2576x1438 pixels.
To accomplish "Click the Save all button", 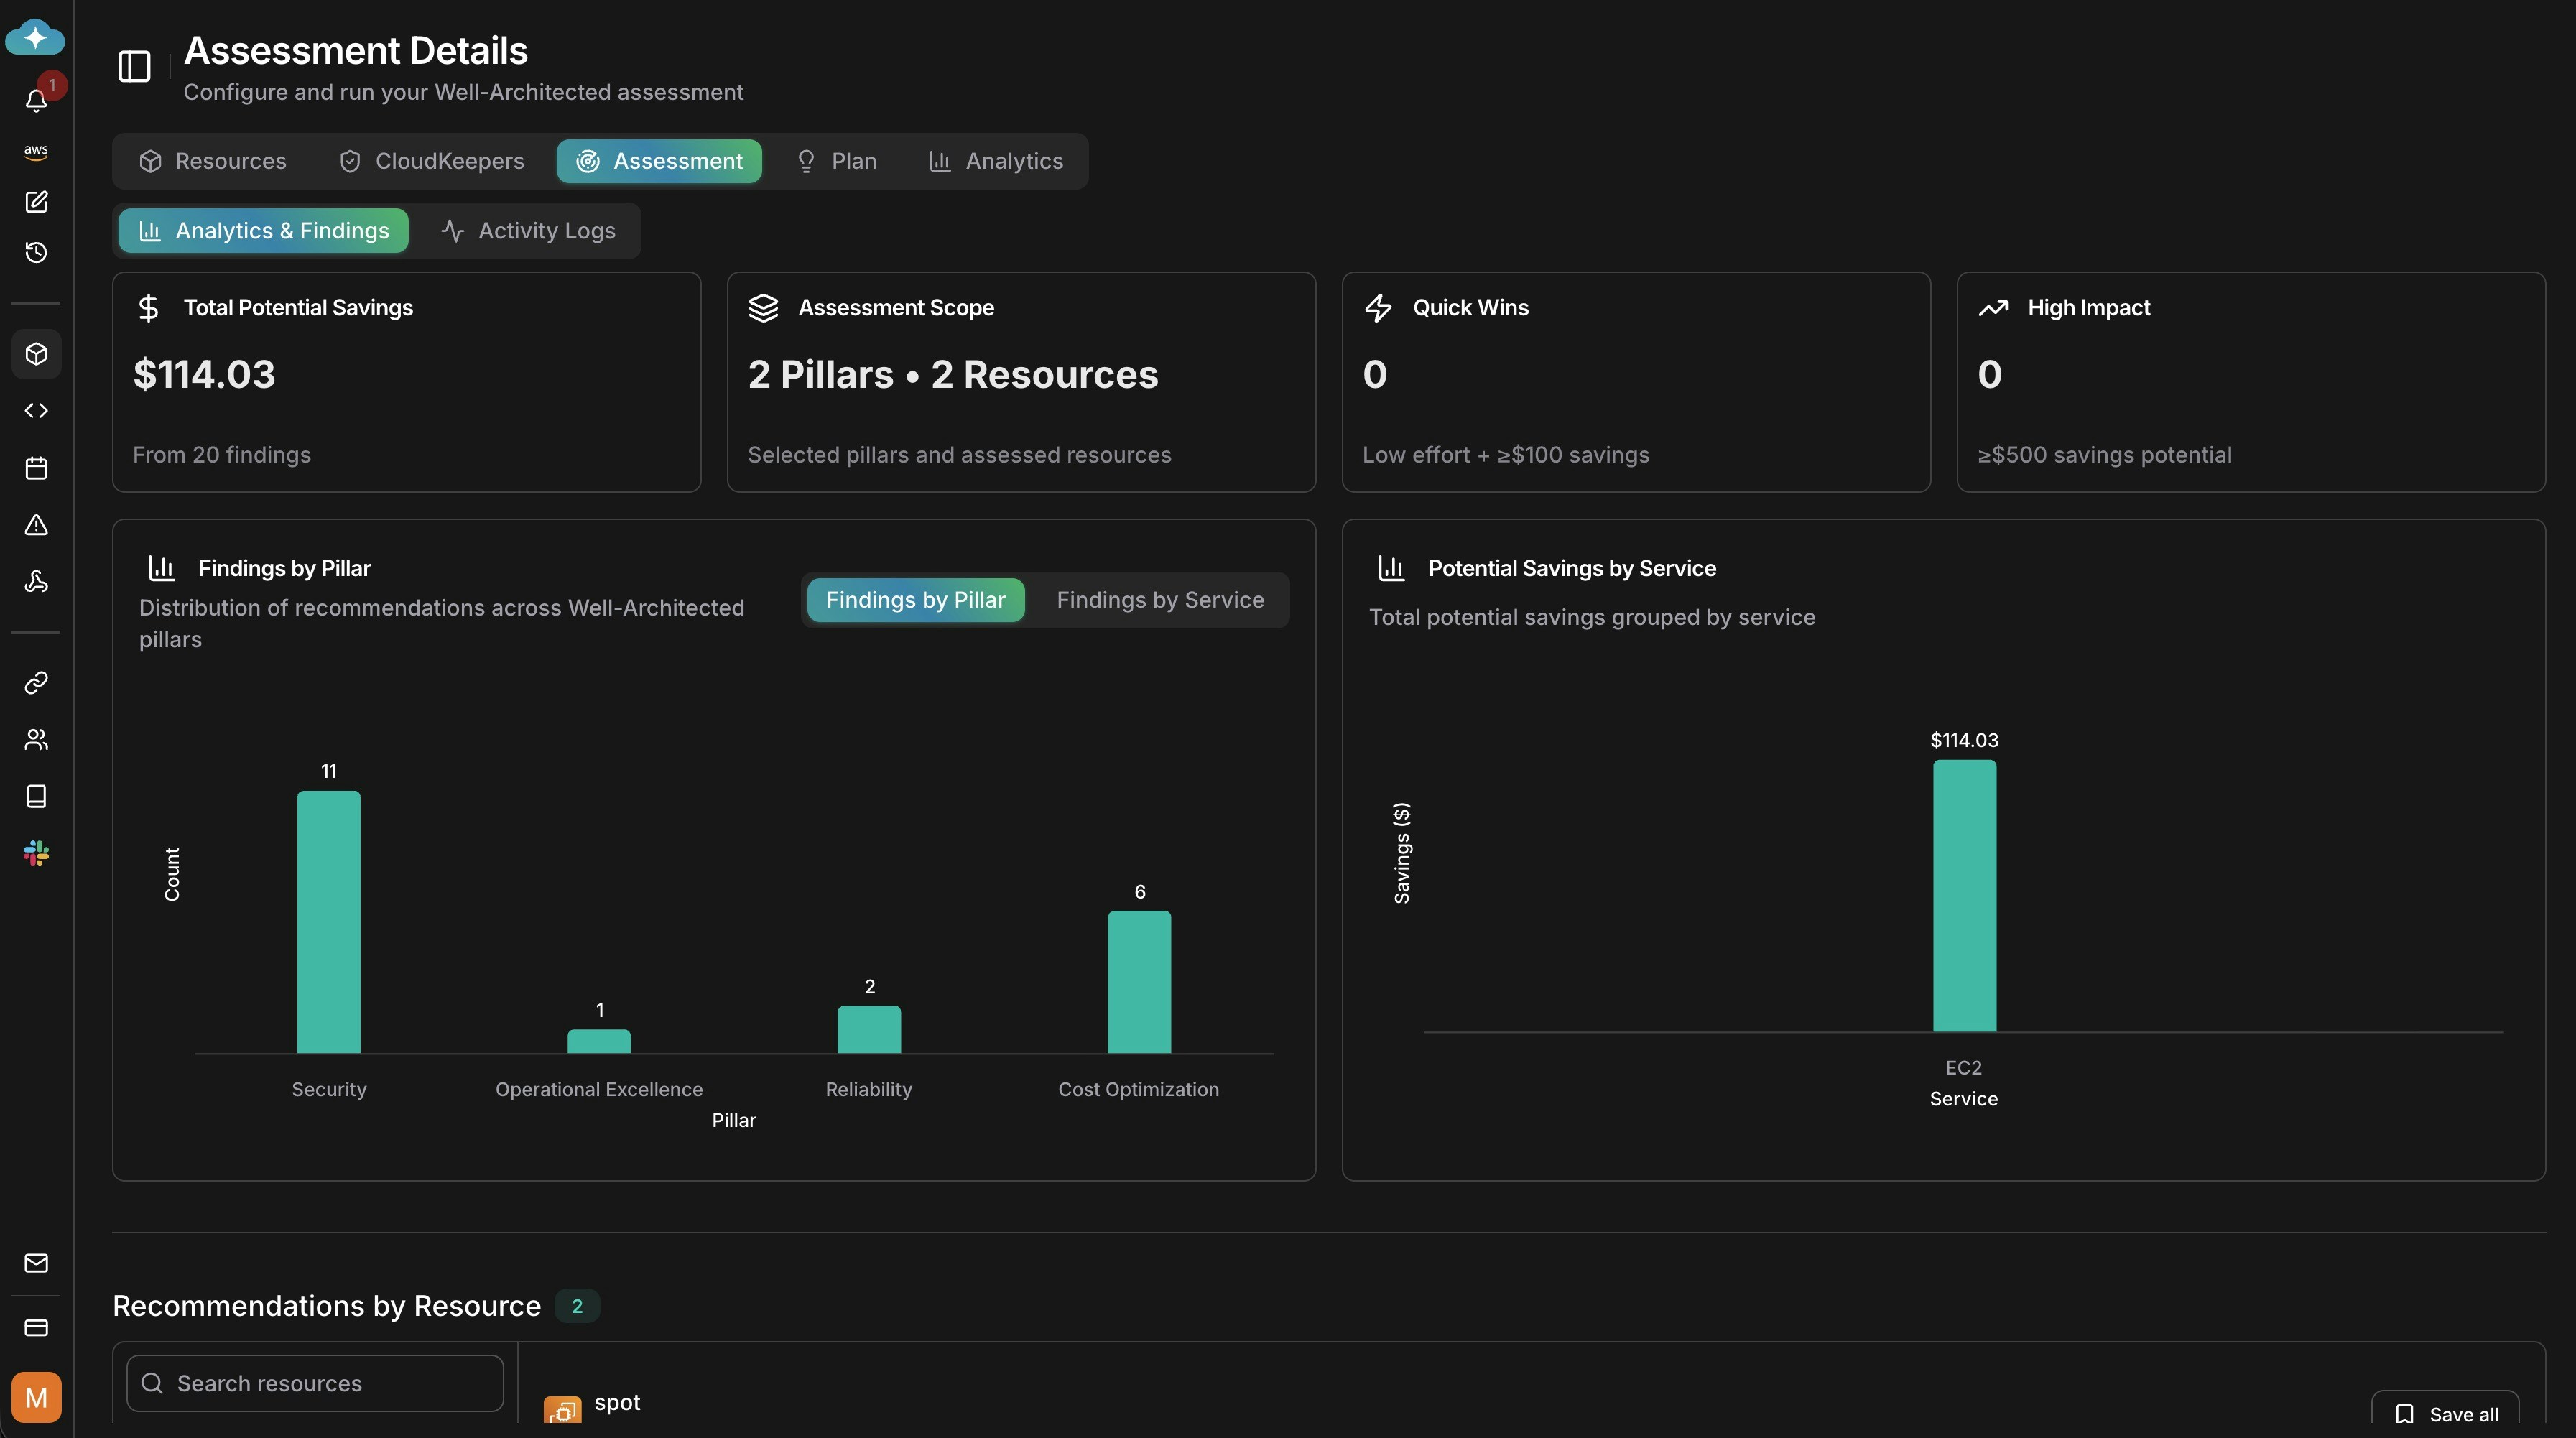I will pos(2445,1413).
